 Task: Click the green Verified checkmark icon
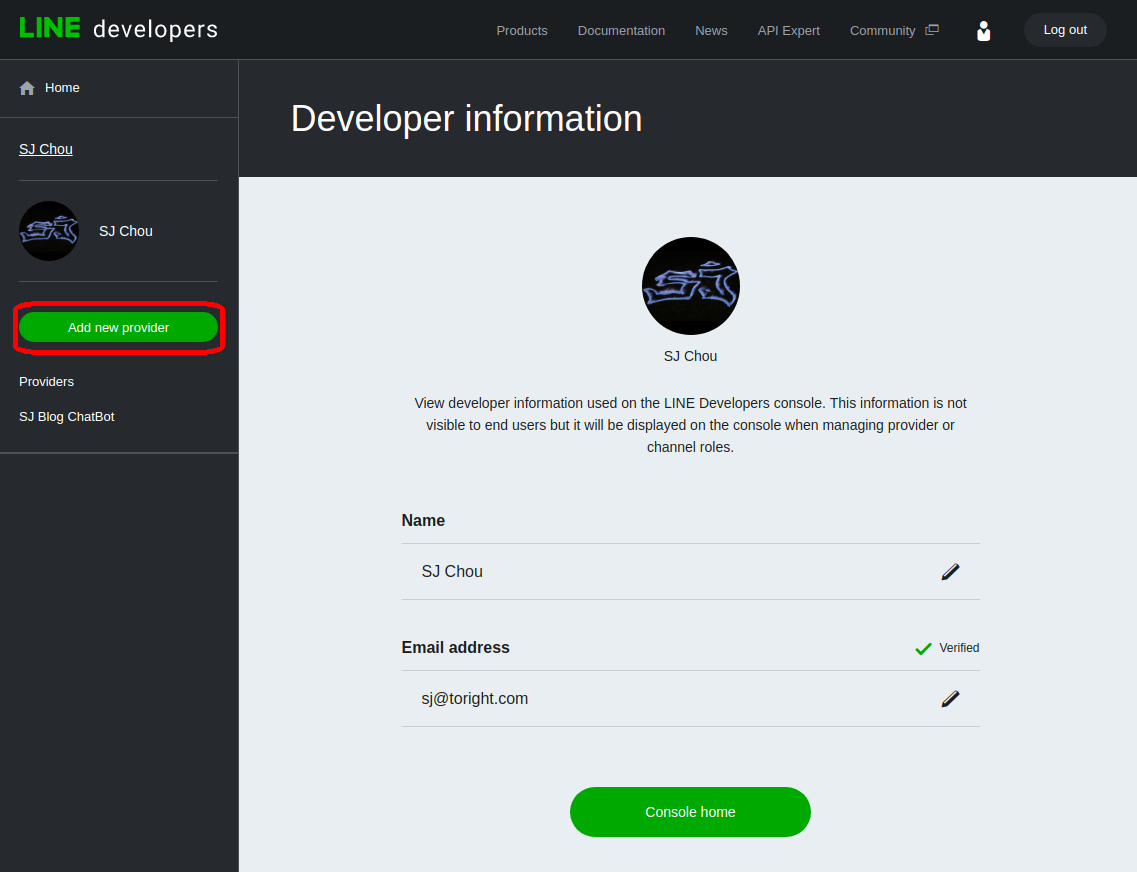(923, 648)
